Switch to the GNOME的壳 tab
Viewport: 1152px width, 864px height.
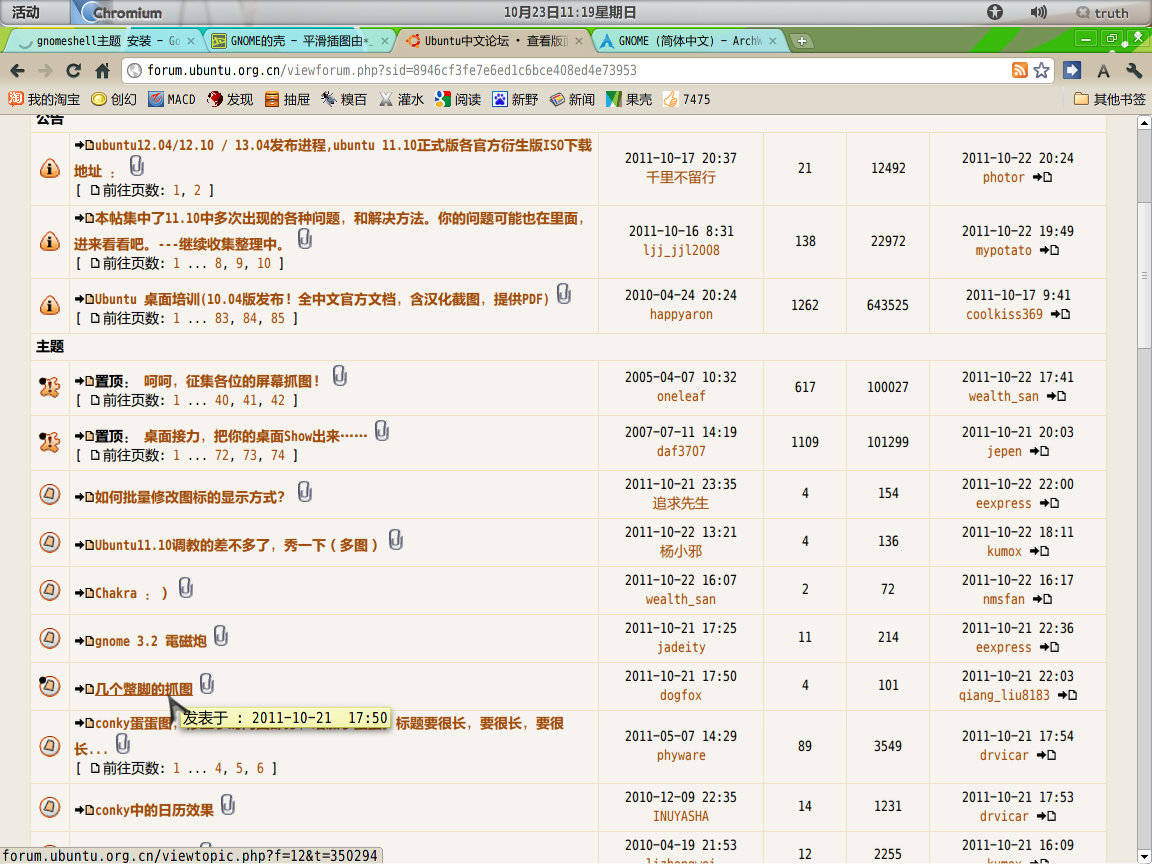click(300, 41)
